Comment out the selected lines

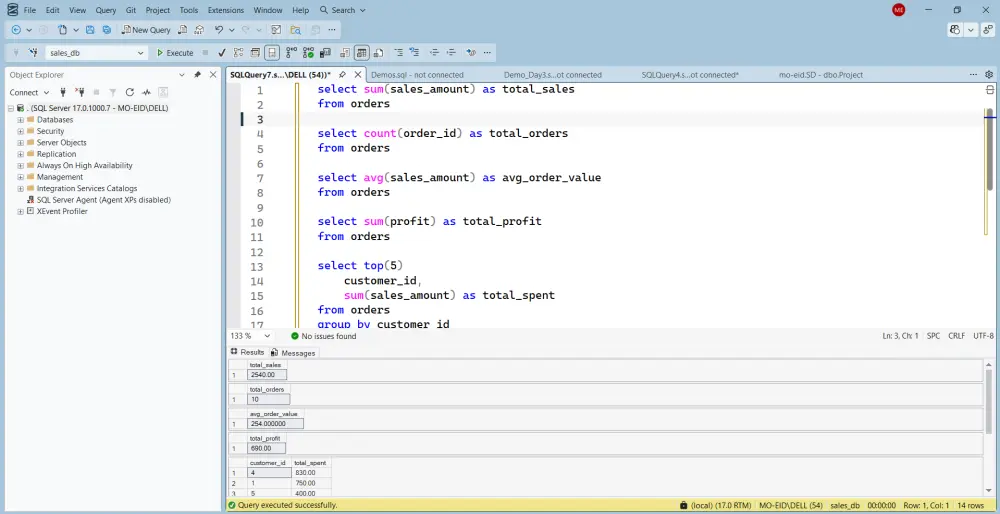[399, 52]
